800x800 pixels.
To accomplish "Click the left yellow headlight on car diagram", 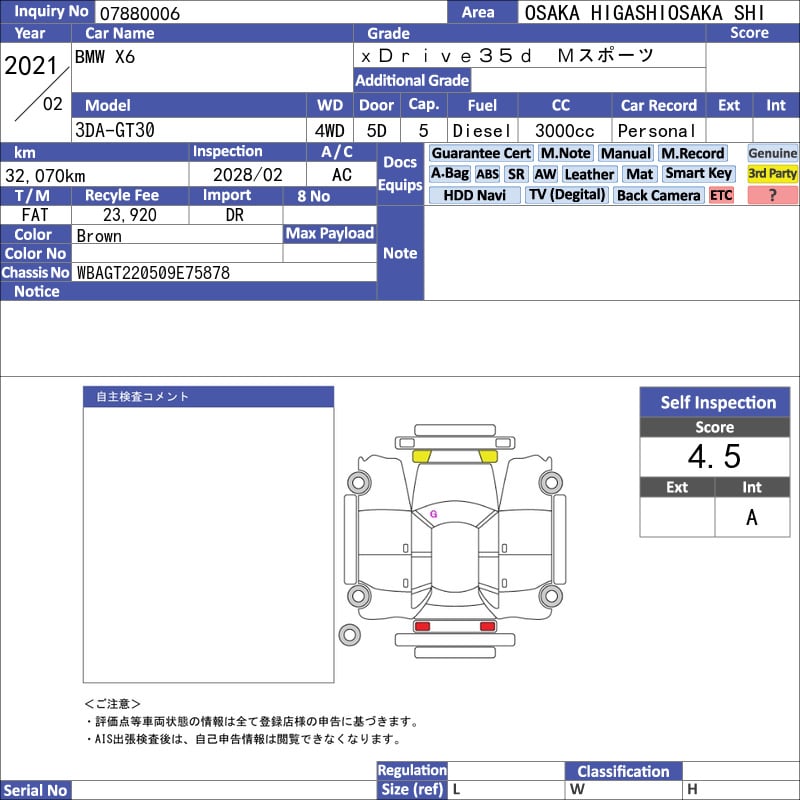I will (x=422, y=457).
